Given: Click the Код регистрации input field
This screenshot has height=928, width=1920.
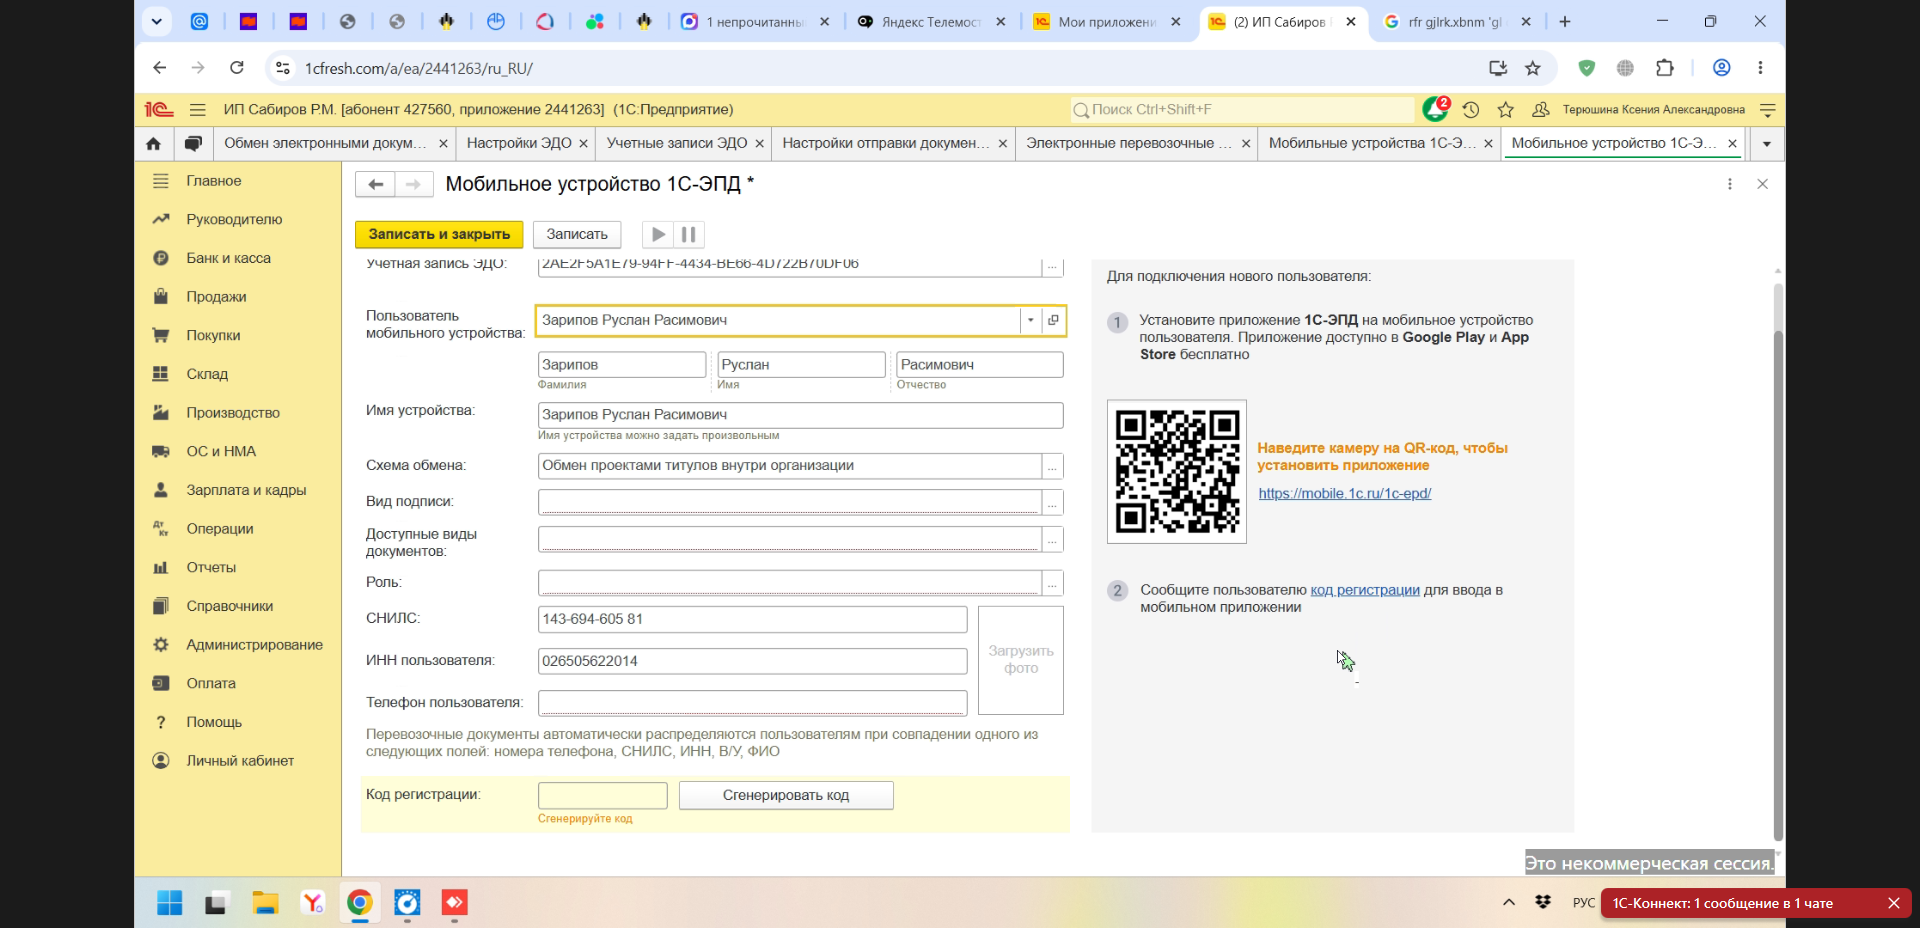Looking at the screenshot, I should (x=602, y=795).
